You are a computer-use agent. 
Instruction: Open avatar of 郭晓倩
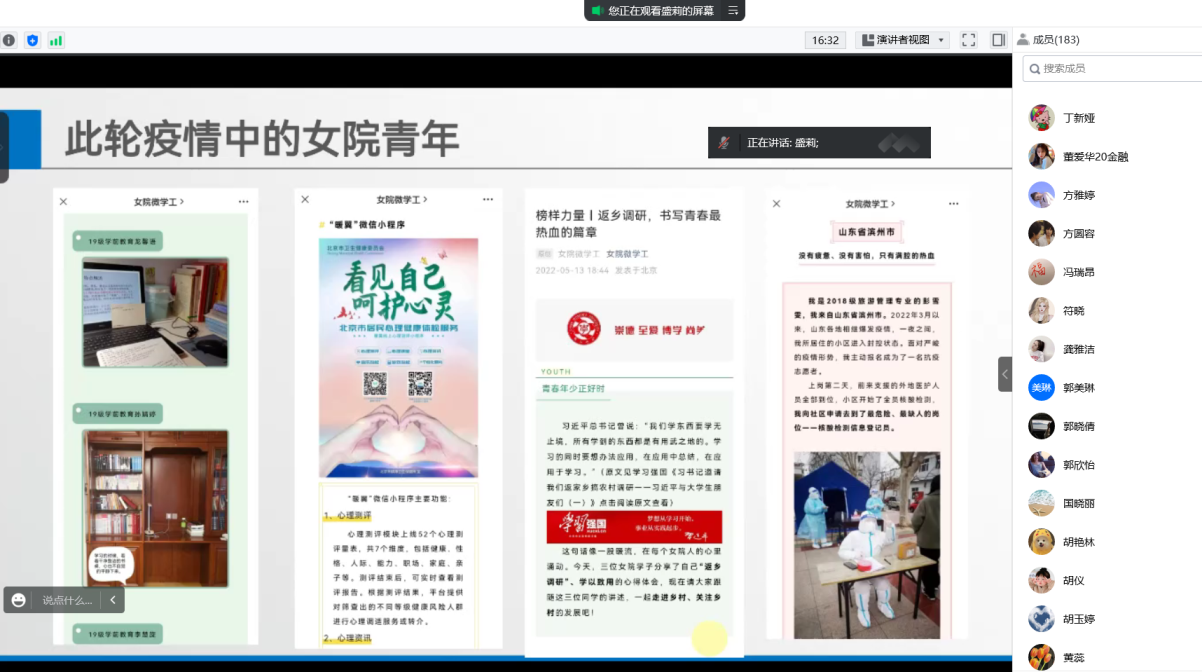(x=1041, y=426)
